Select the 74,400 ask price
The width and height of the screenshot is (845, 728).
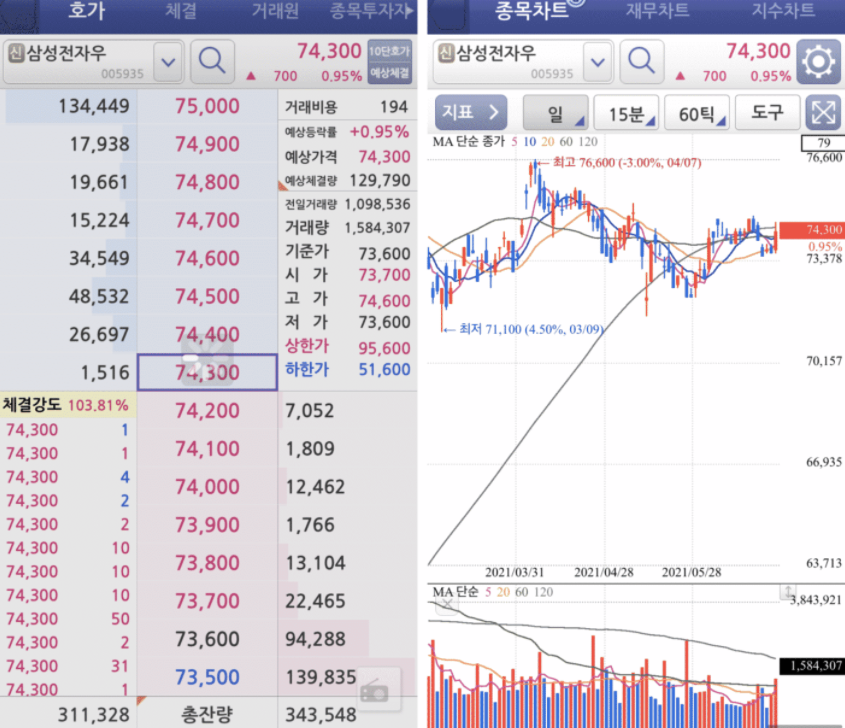point(207,335)
